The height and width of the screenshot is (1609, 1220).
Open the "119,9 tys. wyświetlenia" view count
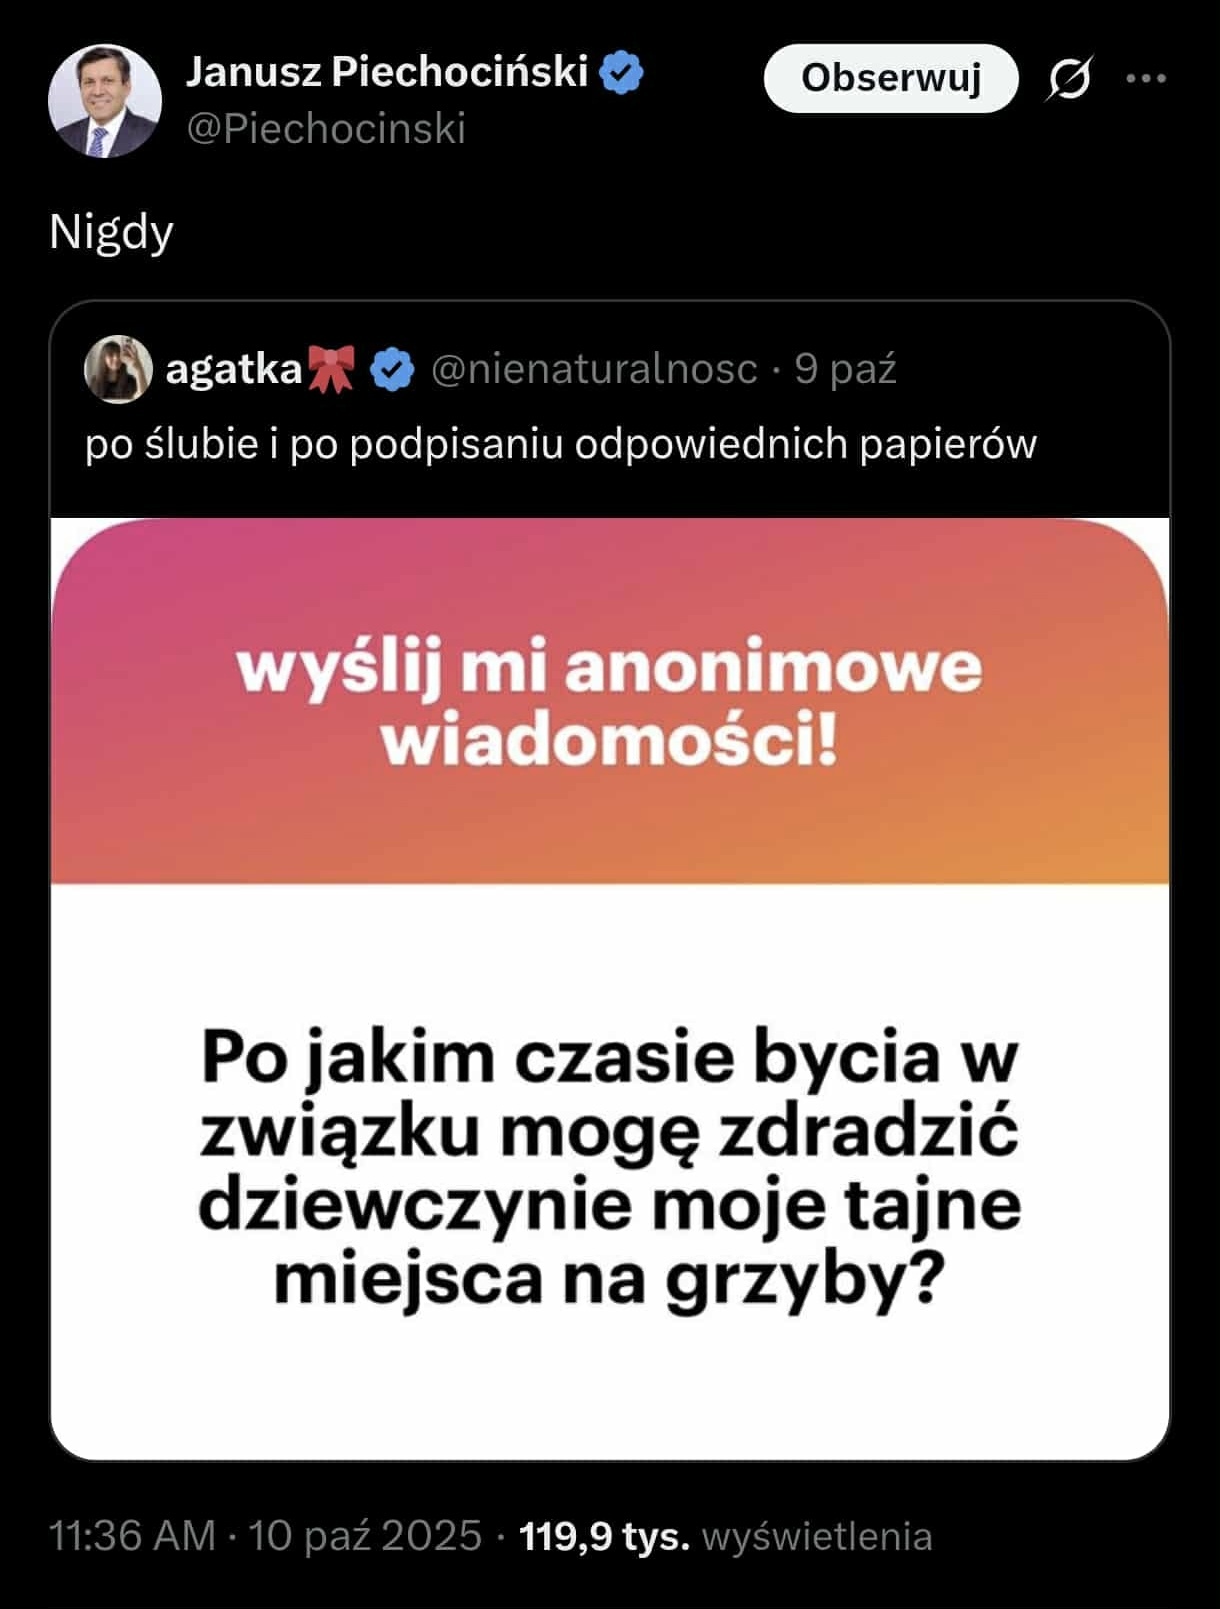(726, 1536)
